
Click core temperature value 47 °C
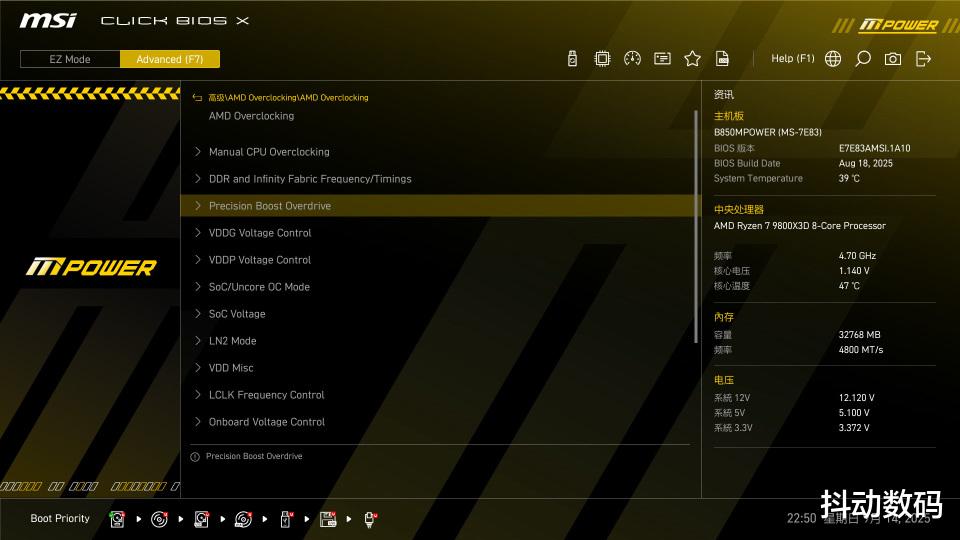[849, 286]
